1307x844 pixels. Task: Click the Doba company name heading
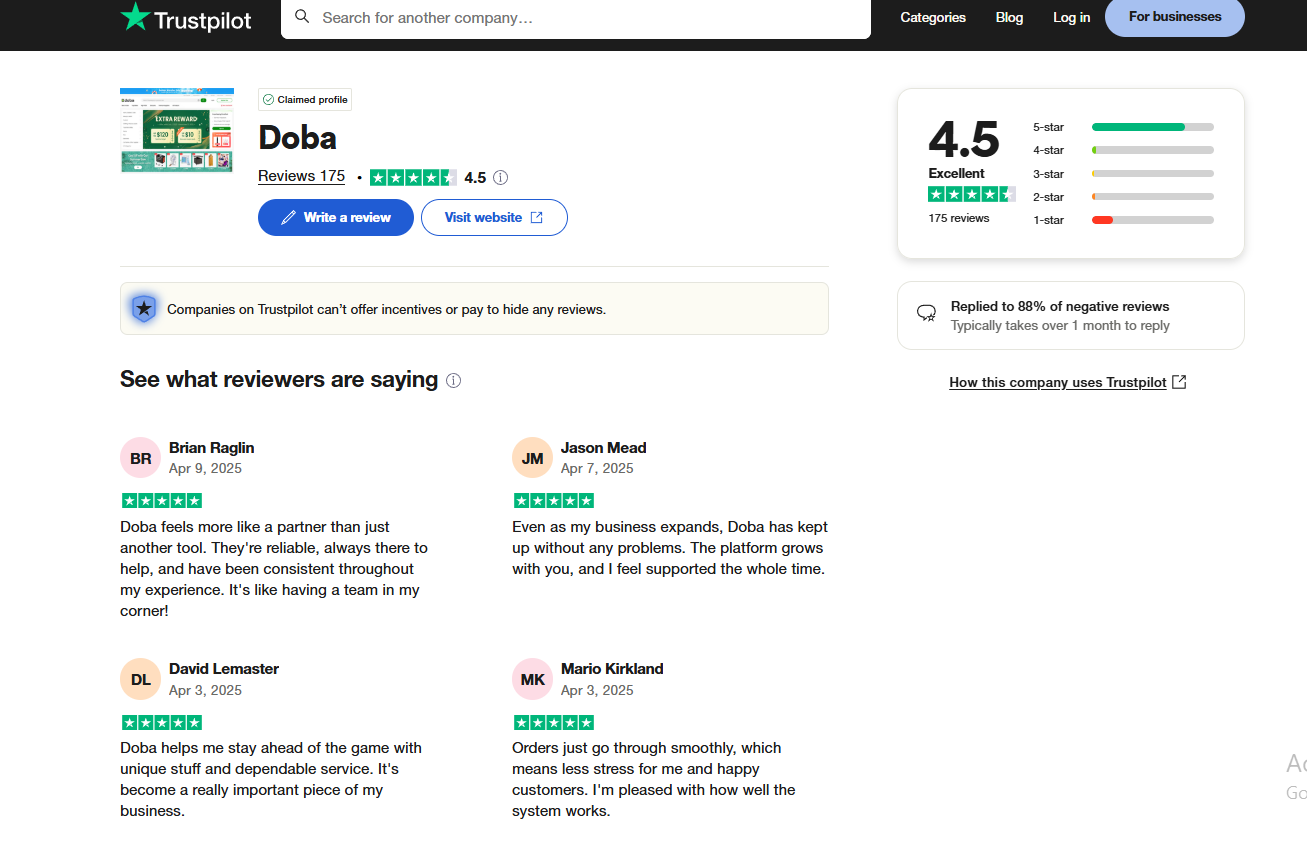(x=297, y=138)
